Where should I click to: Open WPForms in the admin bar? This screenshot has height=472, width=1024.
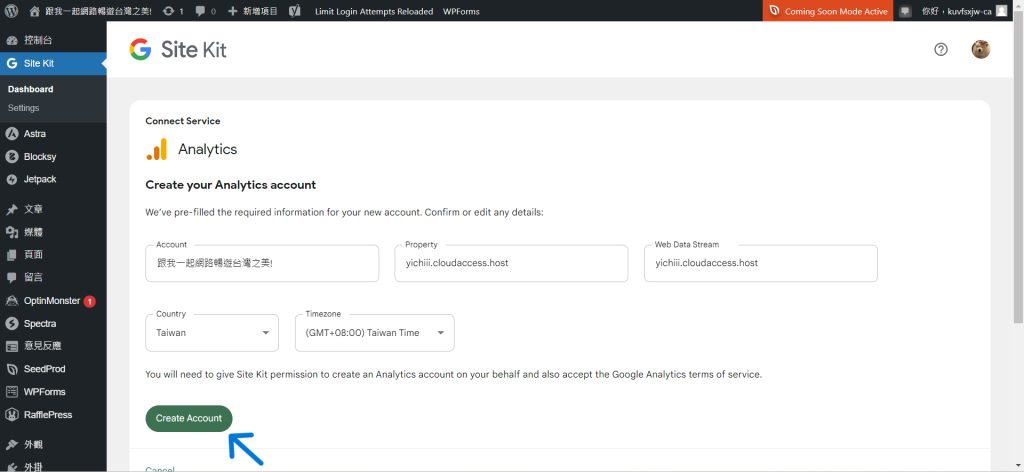[461, 11]
